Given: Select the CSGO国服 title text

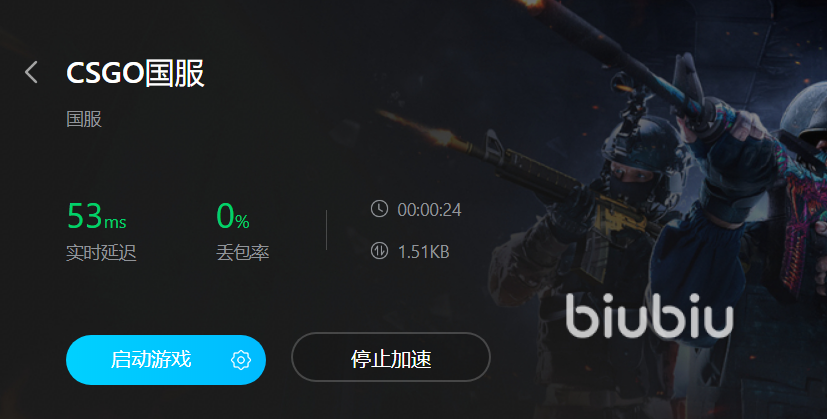Looking at the screenshot, I should click(135, 73).
